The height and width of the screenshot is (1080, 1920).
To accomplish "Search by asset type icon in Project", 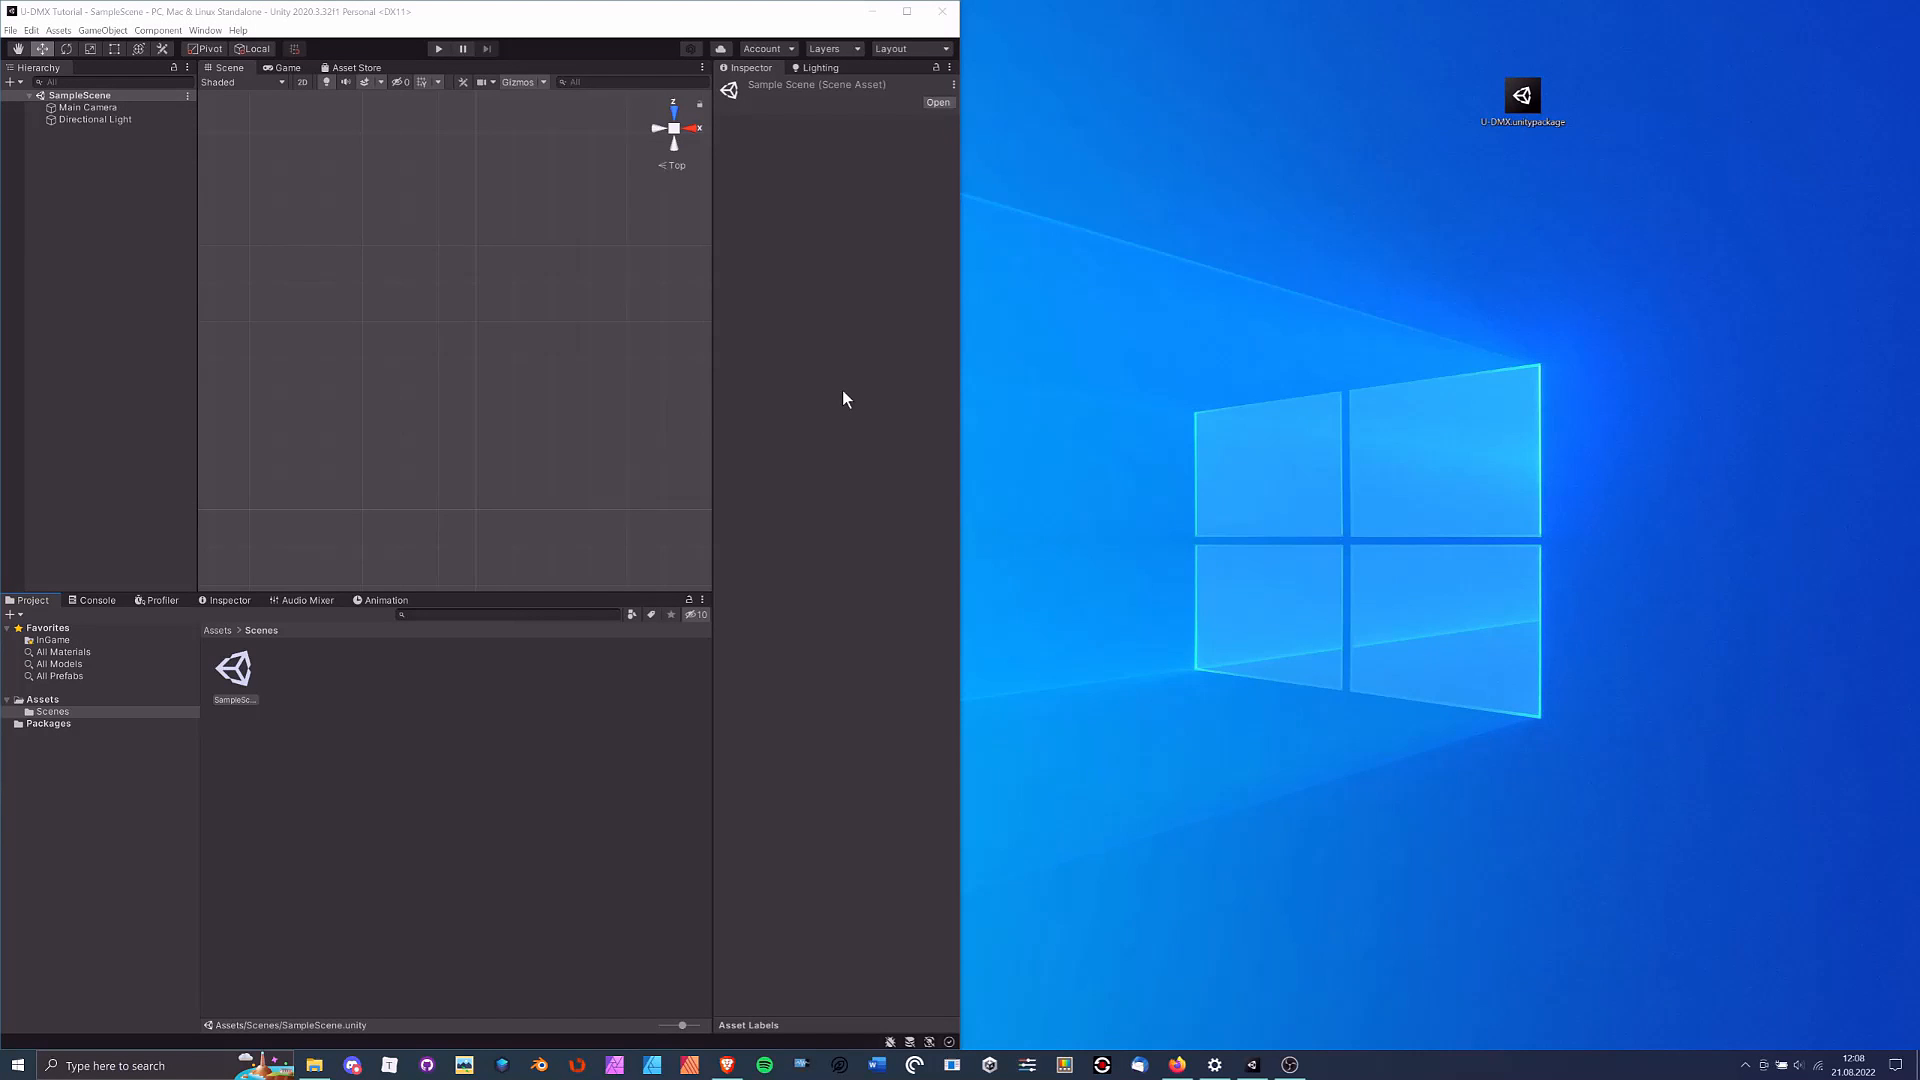I will click(x=632, y=615).
